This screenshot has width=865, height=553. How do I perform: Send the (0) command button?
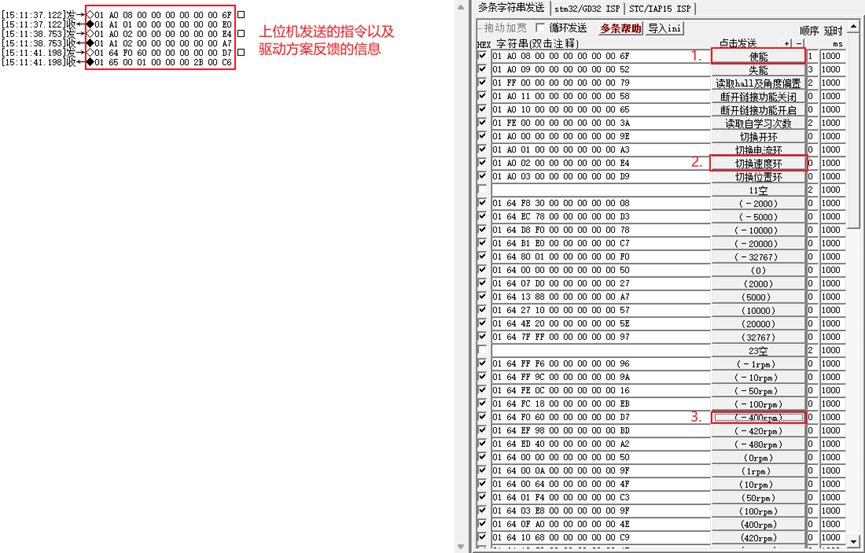[758, 270]
